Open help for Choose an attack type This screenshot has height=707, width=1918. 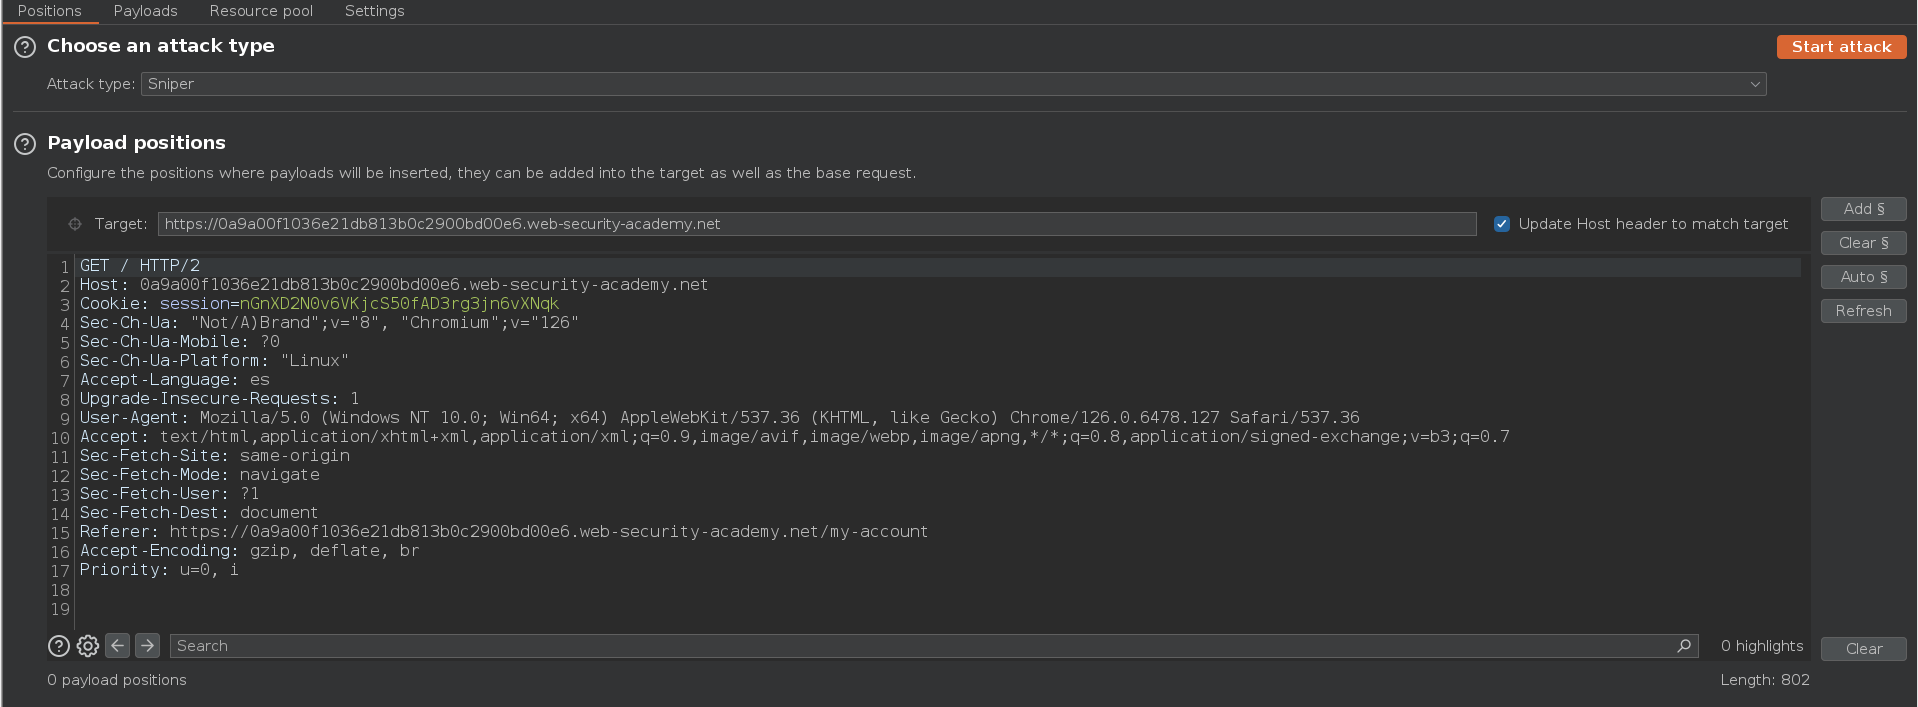pos(25,47)
